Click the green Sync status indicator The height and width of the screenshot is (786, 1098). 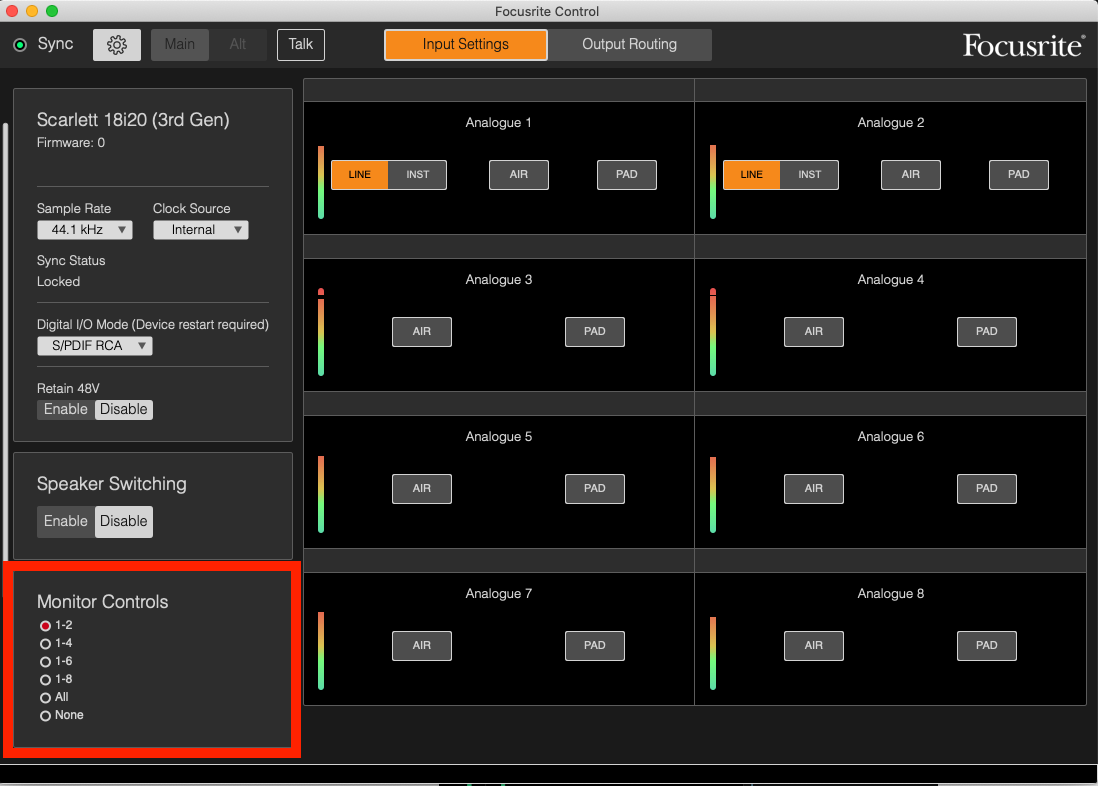20,45
